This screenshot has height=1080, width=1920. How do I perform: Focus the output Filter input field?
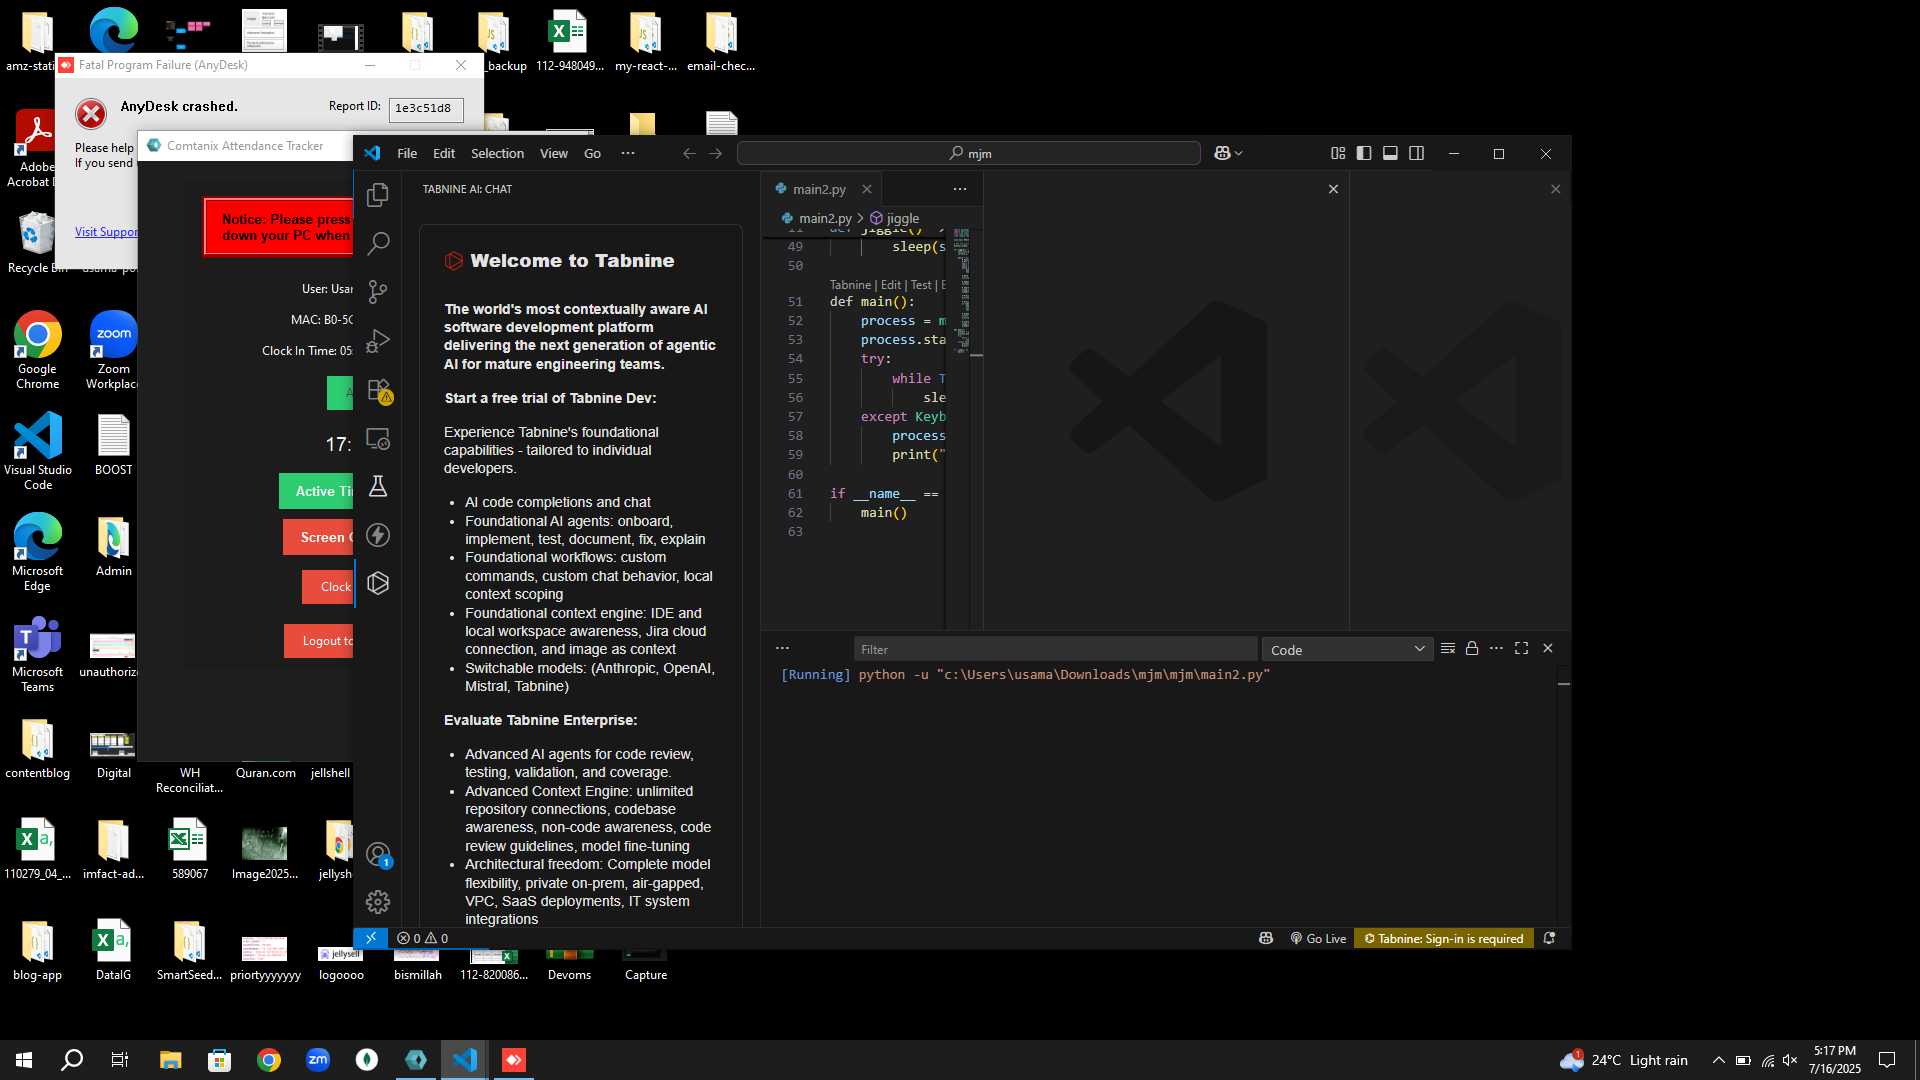pyautogui.click(x=1055, y=650)
